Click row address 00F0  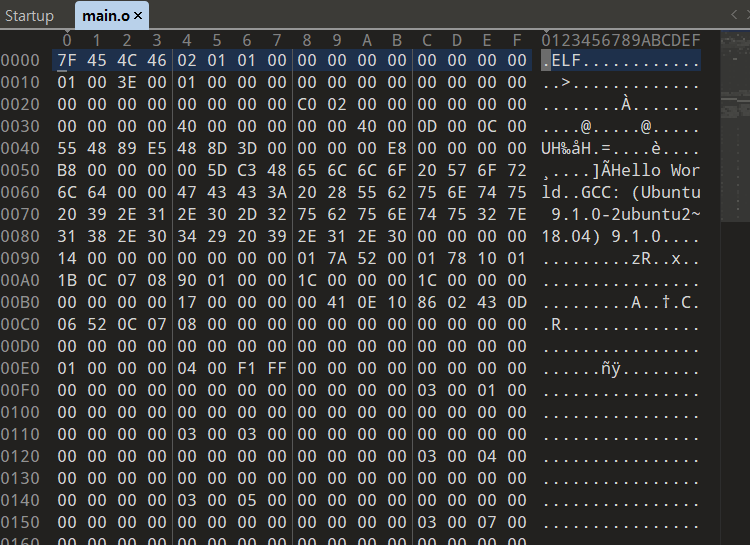coord(20,390)
